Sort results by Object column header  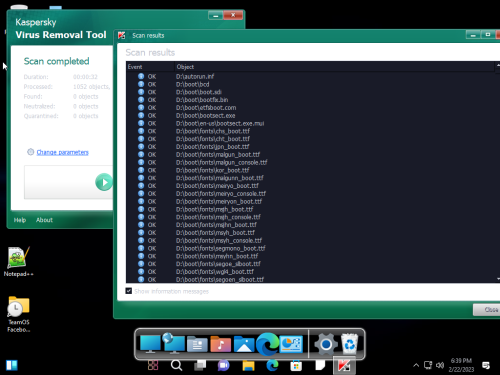334,67
